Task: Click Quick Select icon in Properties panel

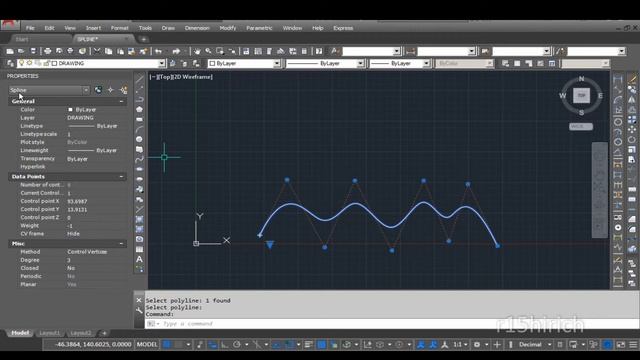Action: (124, 90)
